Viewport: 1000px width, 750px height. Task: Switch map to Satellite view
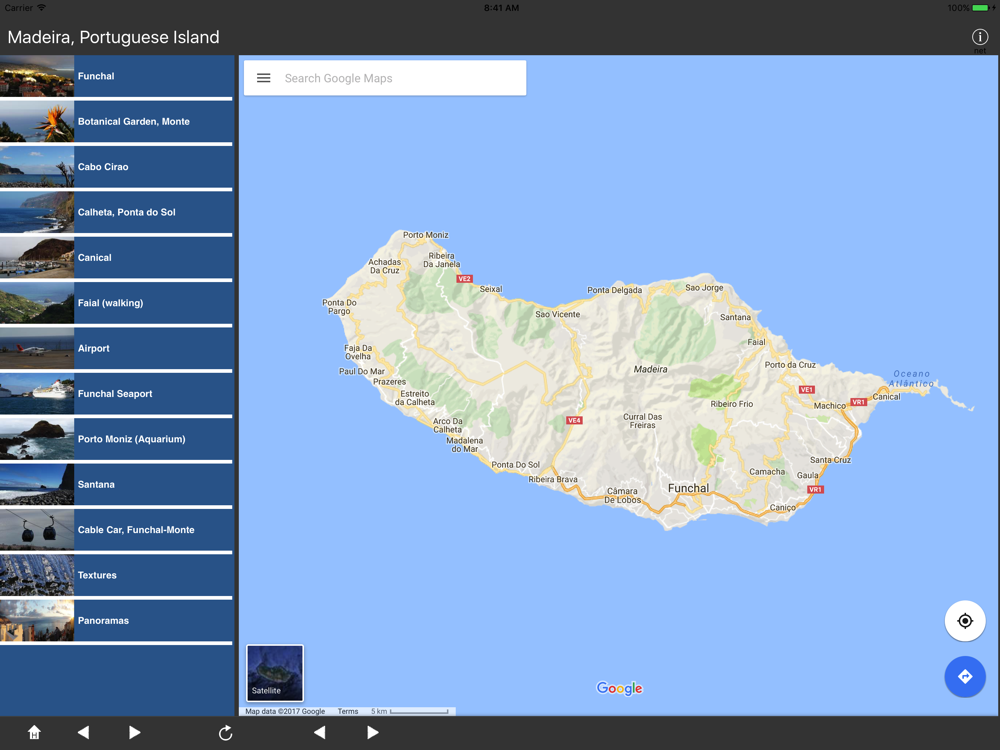point(275,673)
